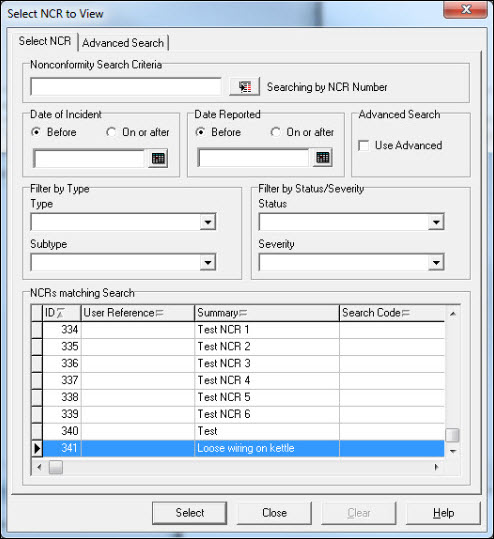Click the search mode icon beside criteria field

[x=245, y=87]
